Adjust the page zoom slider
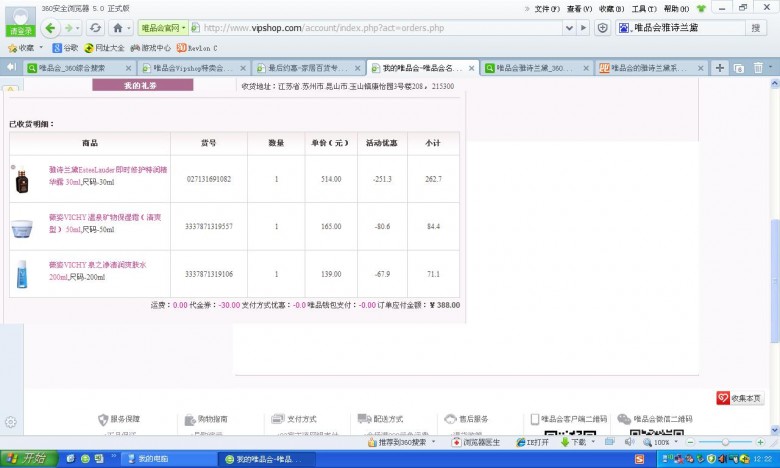 coord(725,442)
